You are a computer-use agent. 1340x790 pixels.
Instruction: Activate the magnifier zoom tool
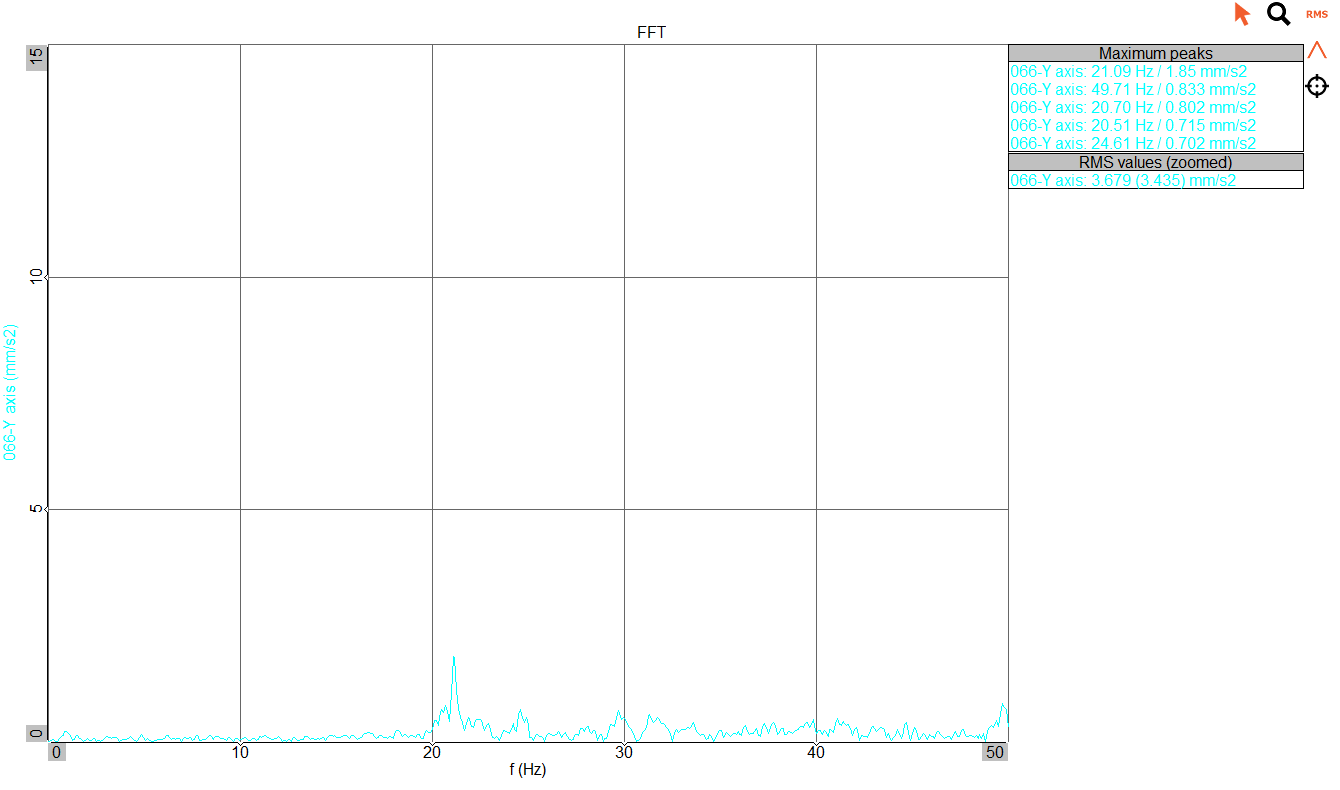(x=1278, y=14)
